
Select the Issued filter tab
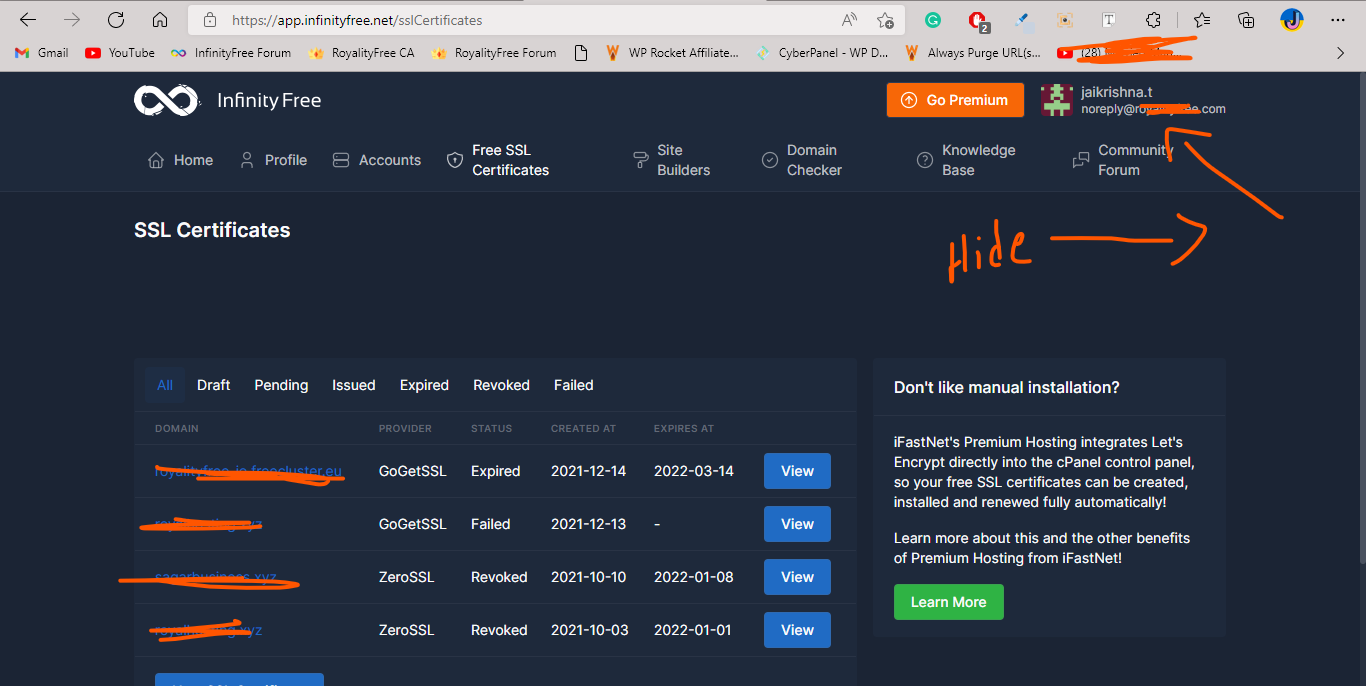pyautogui.click(x=354, y=385)
